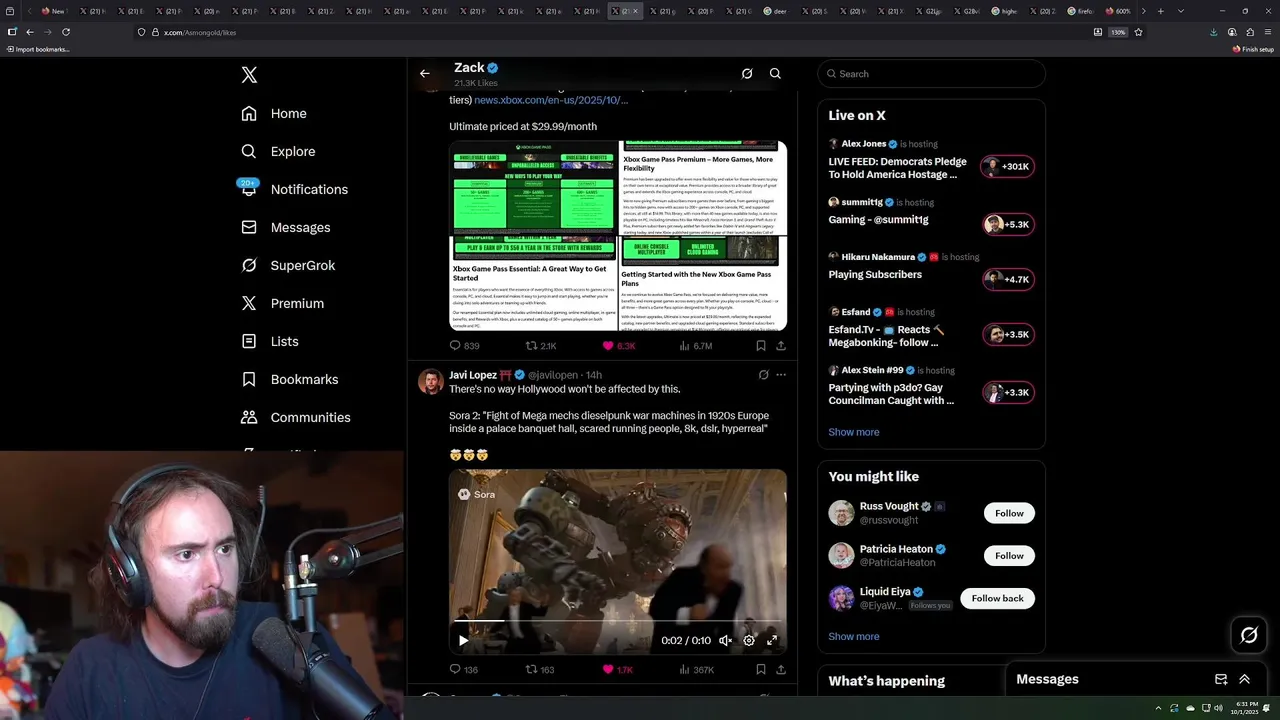Open news.xbox.com link in tweet
The width and height of the screenshot is (1280, 720).
click(x=551, y=100)
